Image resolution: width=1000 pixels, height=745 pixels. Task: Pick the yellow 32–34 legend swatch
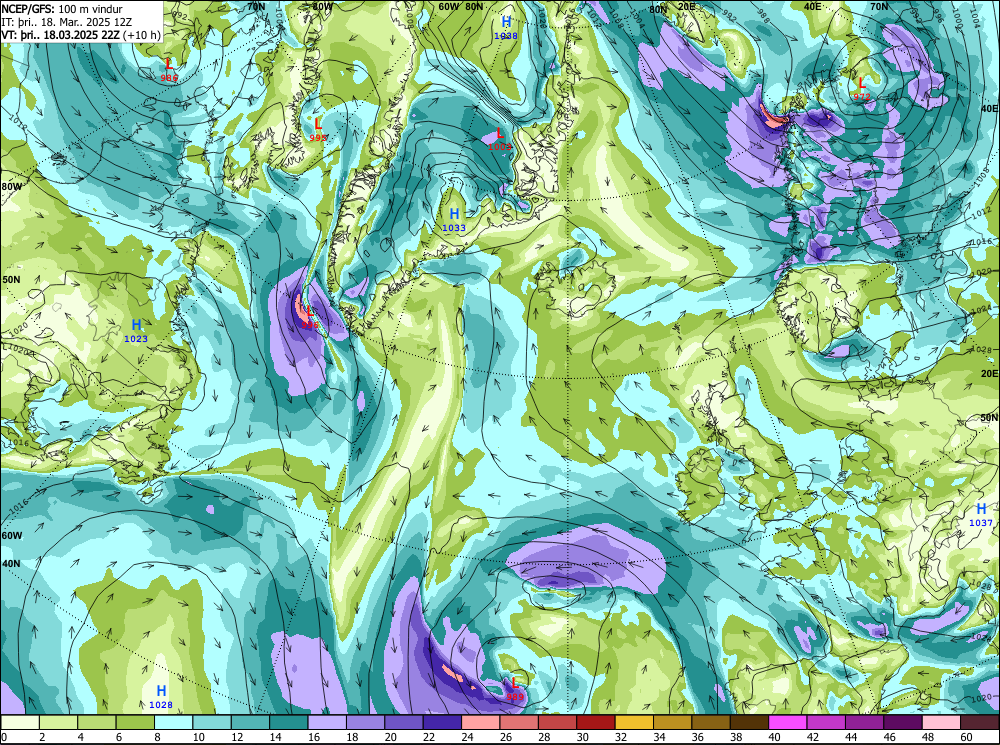pos(634,722)
